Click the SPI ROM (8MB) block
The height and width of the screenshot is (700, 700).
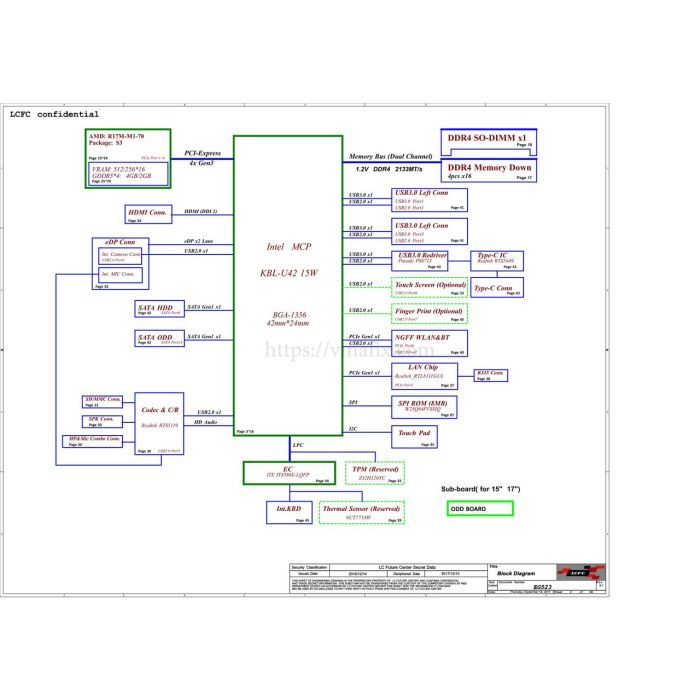click(424, 407)
